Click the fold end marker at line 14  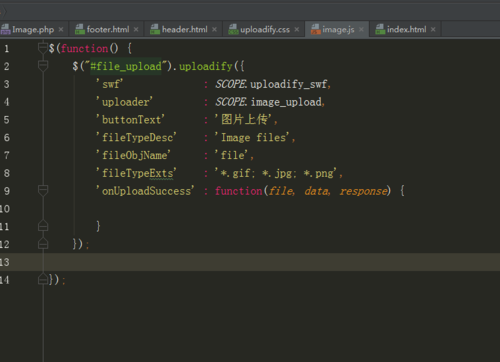(x=43, y=279)
